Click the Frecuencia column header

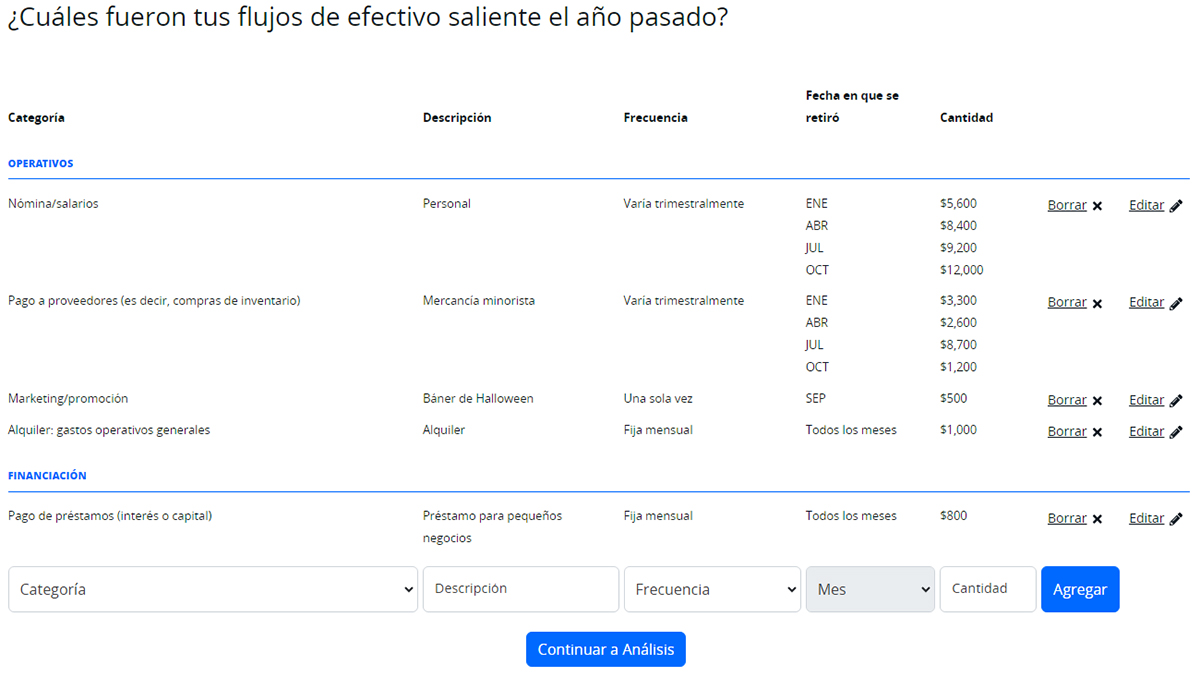(x=656, y=118)
